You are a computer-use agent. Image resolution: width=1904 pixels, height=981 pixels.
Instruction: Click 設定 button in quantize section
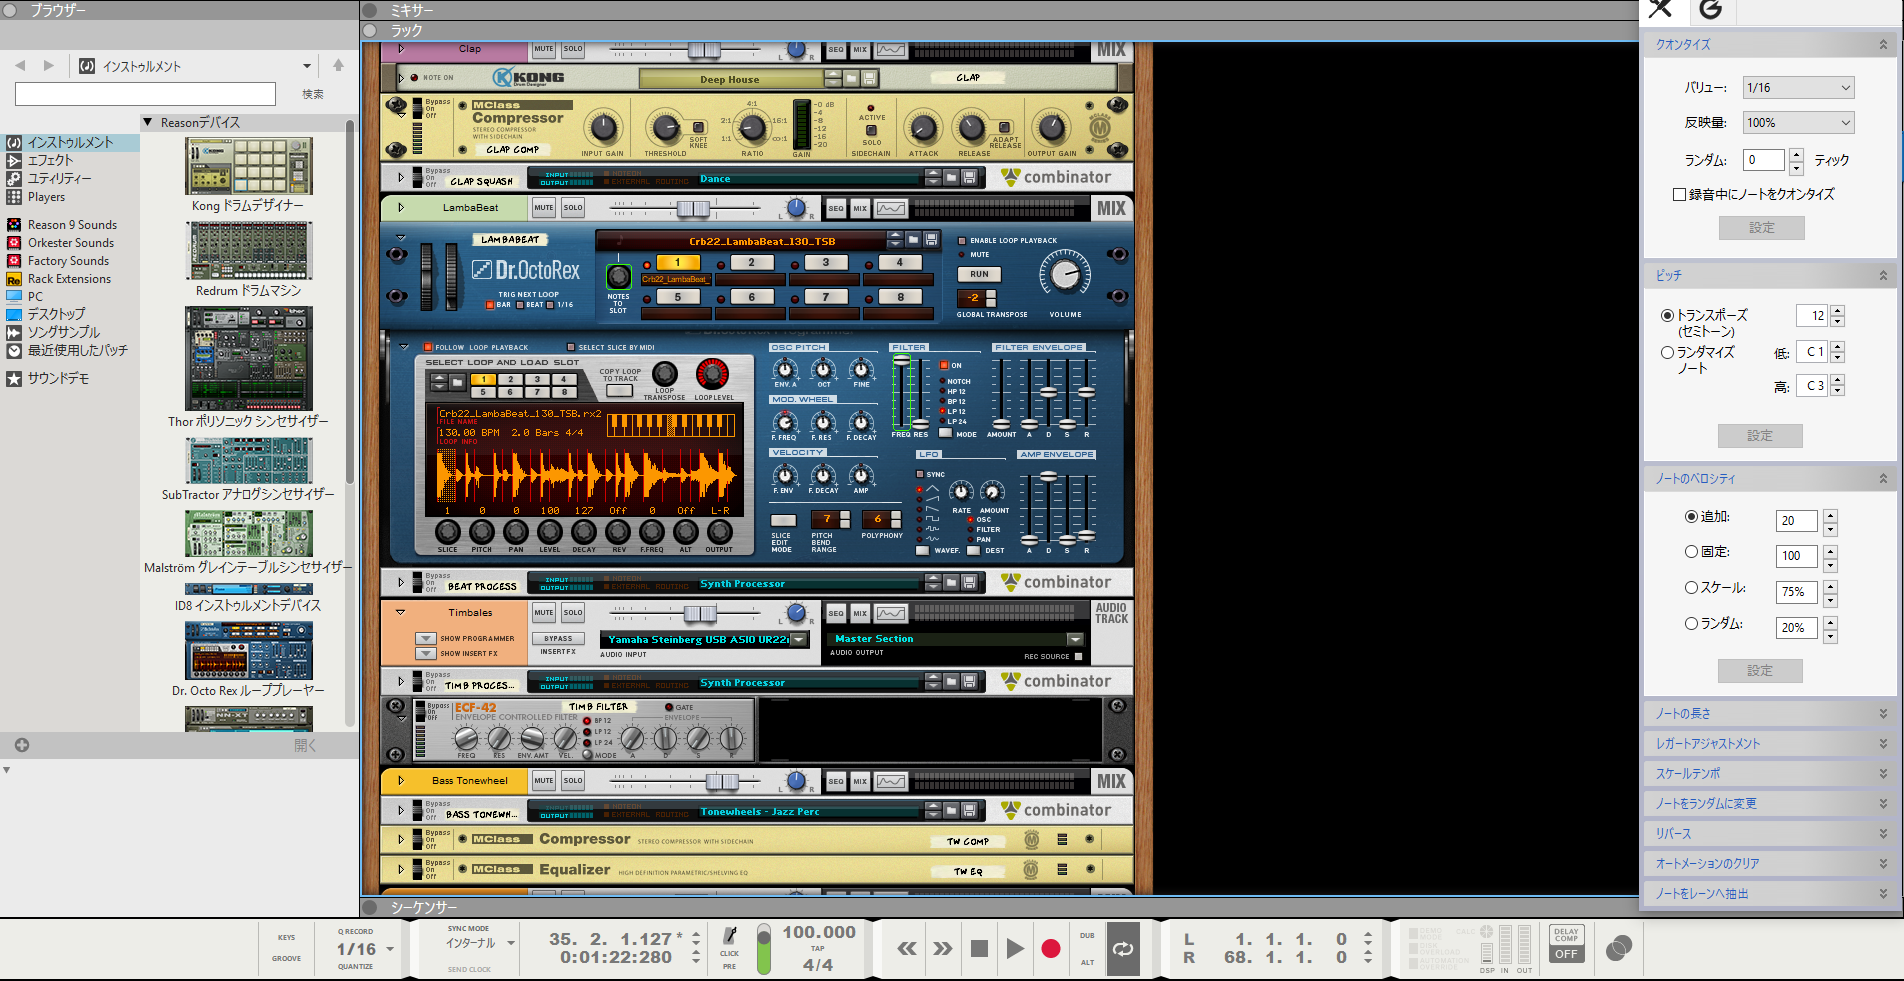[1762, 228]
